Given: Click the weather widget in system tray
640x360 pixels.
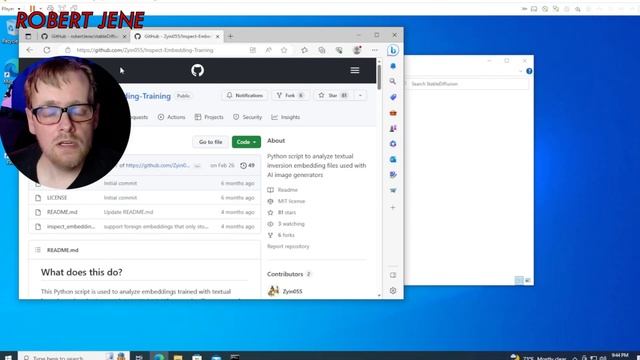Looking at the screenshot, I should point(539,357).
